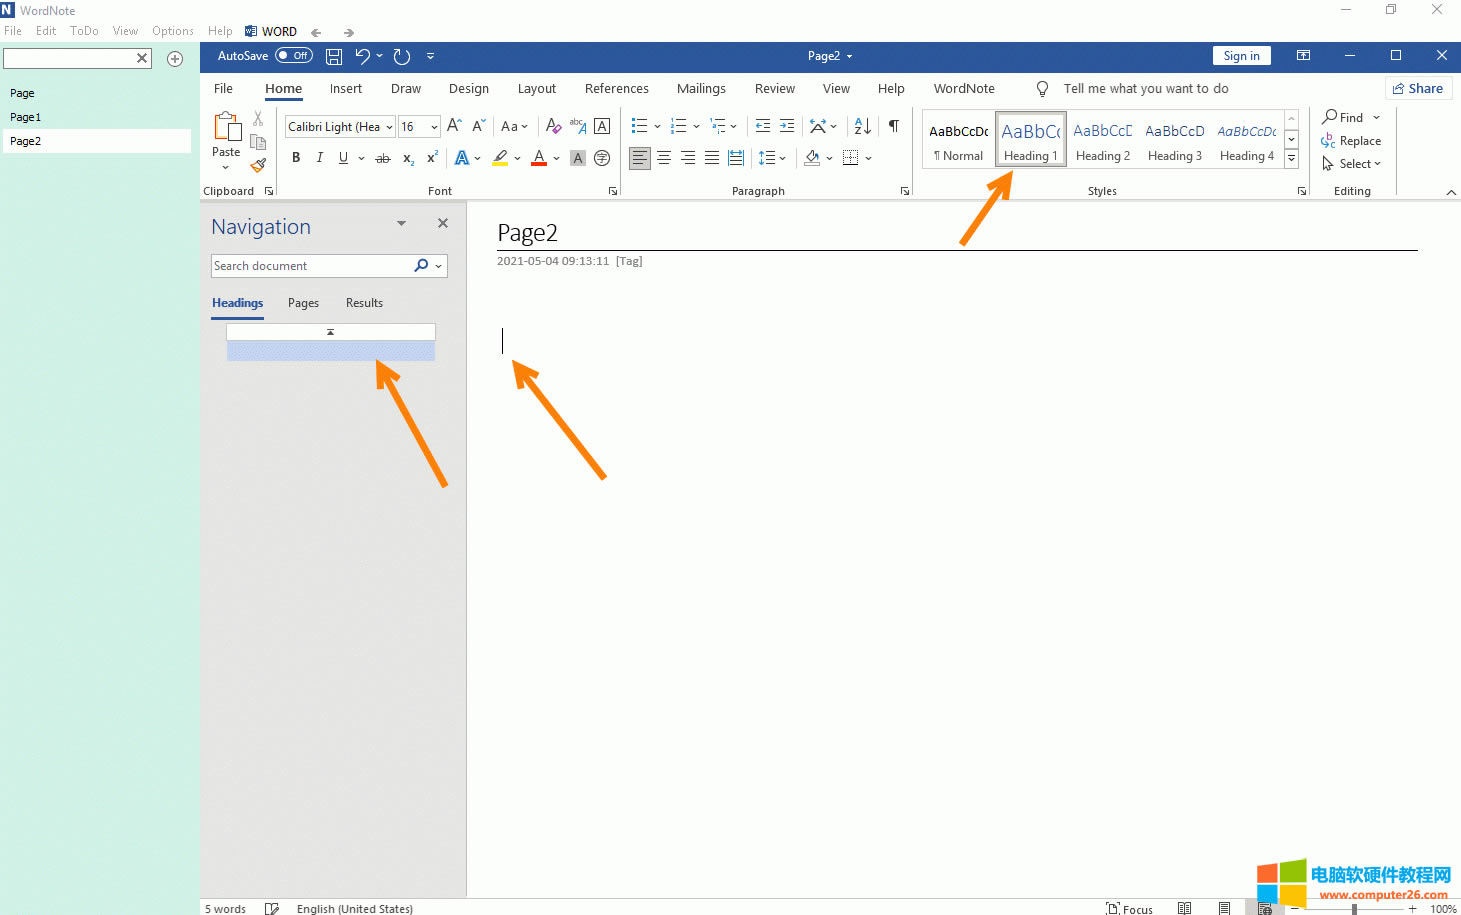Screen dimensions: 1461x915
Task: Switch to Pages tab in Navigation
Action: [303, 303]
